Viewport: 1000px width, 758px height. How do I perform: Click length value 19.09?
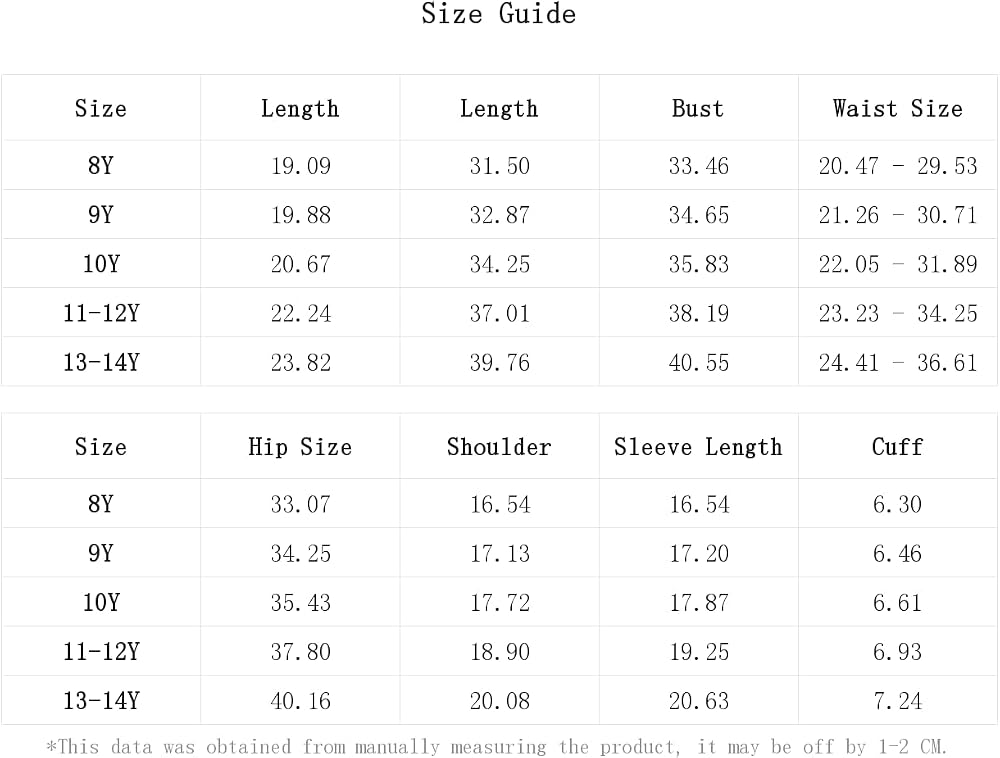tap(300, 166)
